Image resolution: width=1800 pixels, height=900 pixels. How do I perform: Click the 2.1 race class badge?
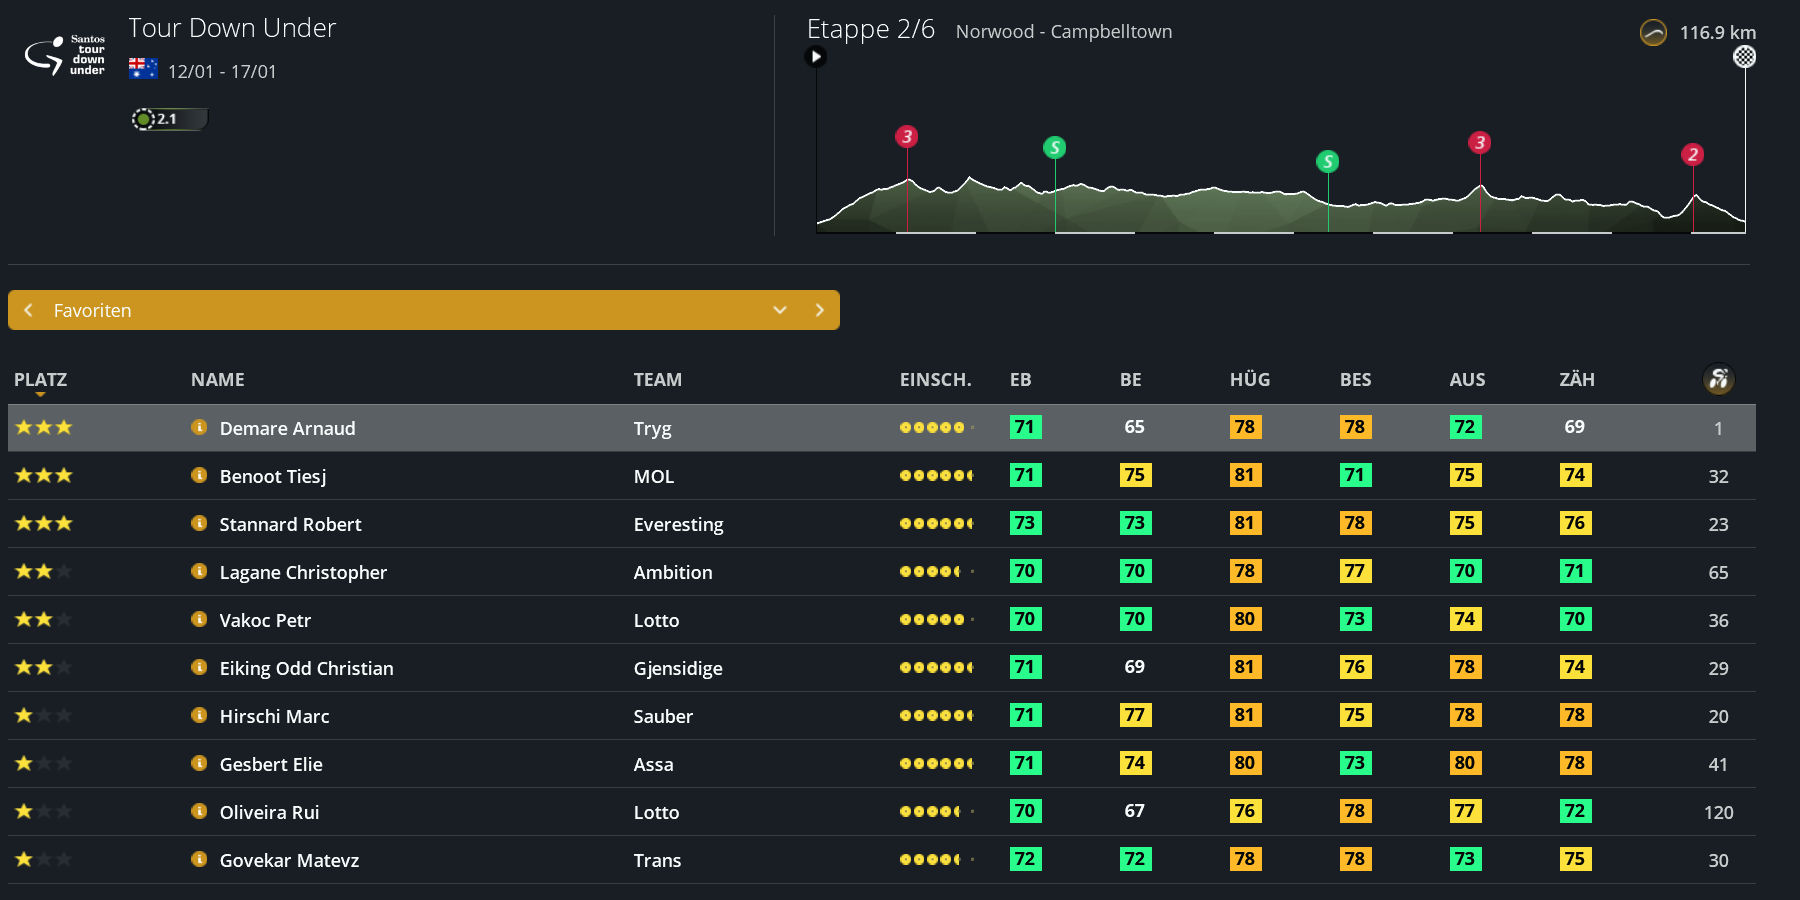click(168, 119)
